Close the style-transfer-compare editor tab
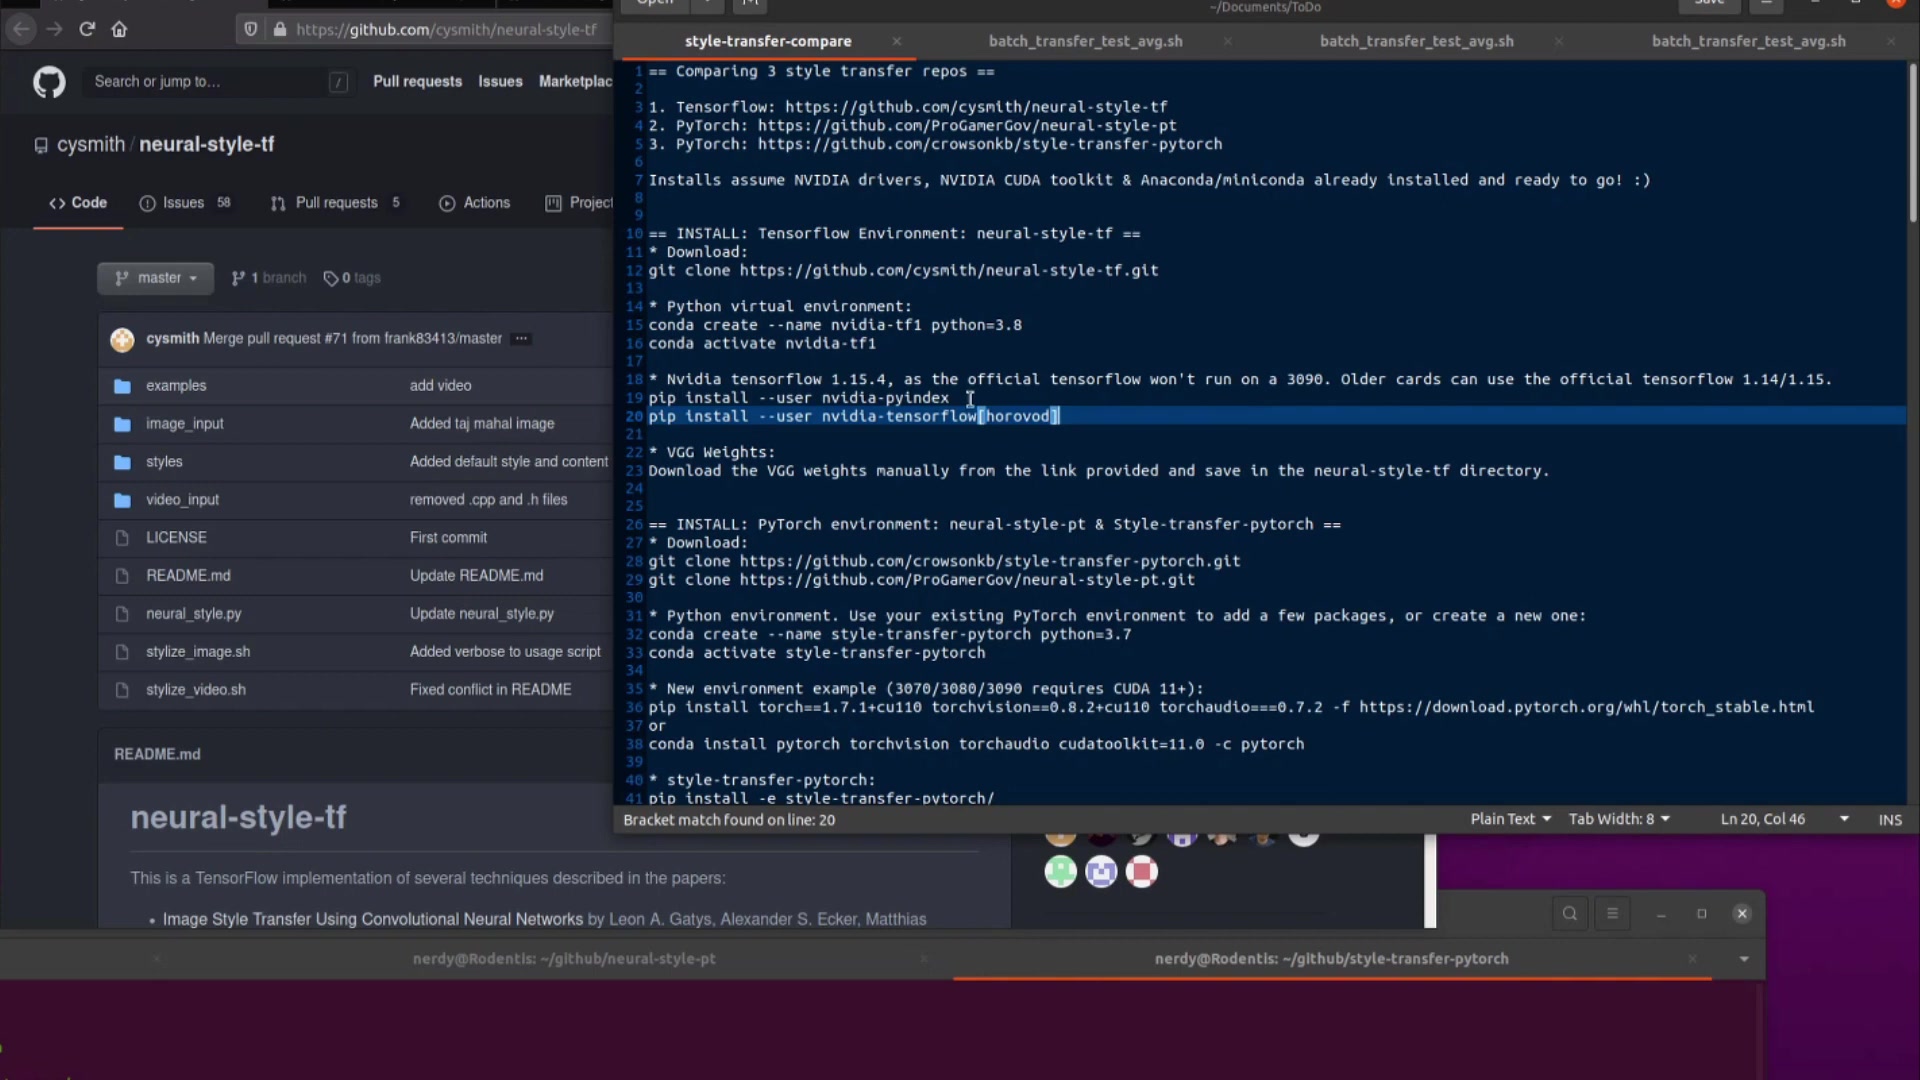Image resolution: width=1920 pixels, height=1080 pixels. coord(897,41)
